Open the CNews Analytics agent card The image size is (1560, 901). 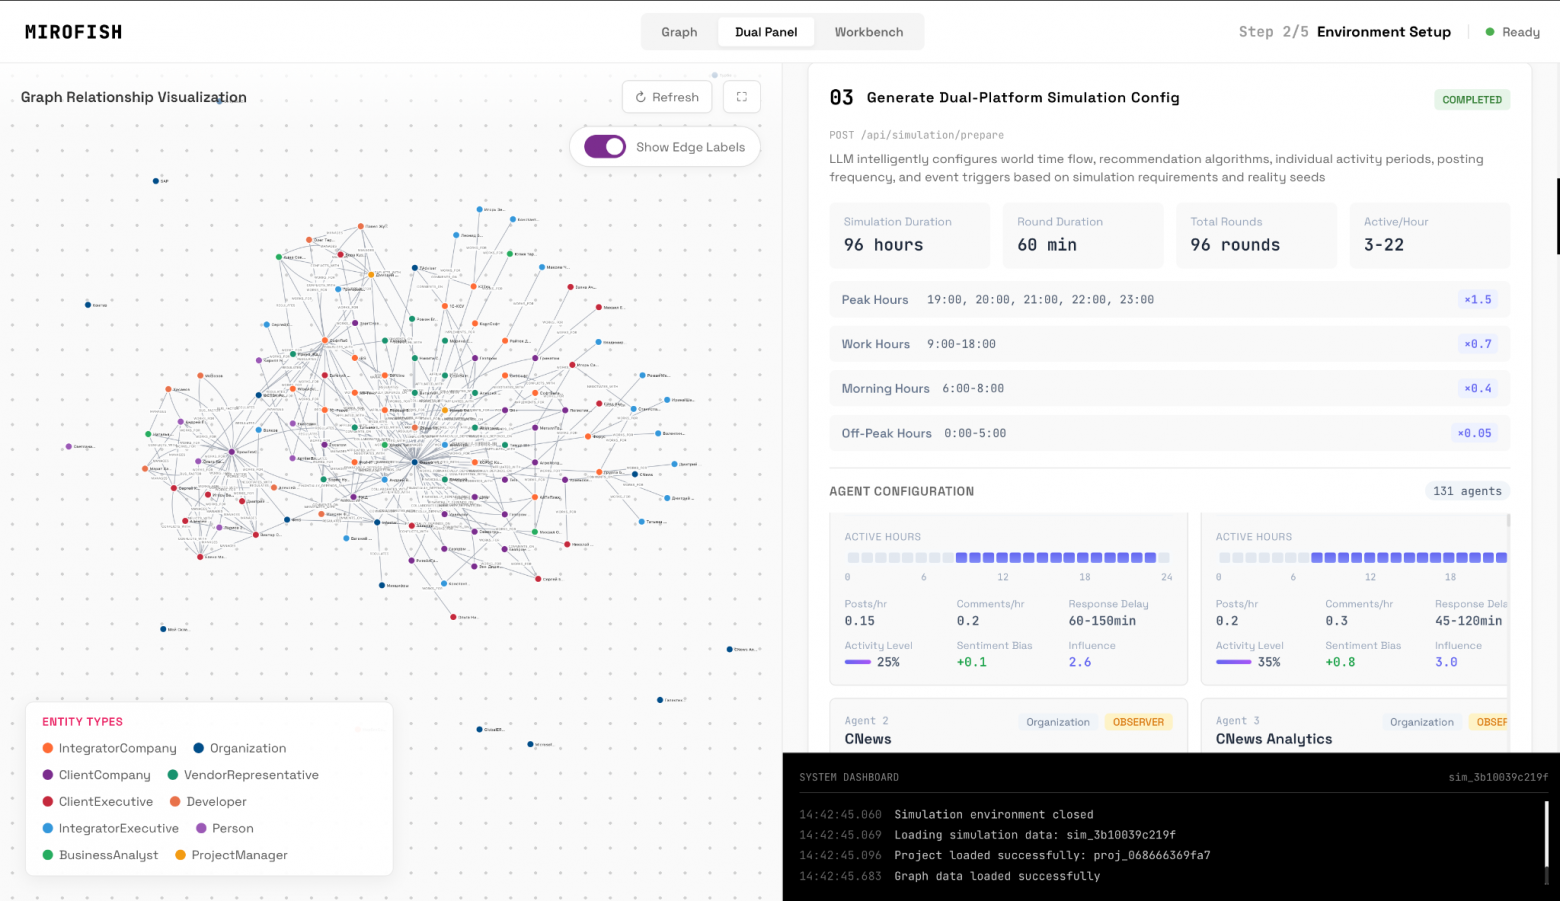point(1352,729)
